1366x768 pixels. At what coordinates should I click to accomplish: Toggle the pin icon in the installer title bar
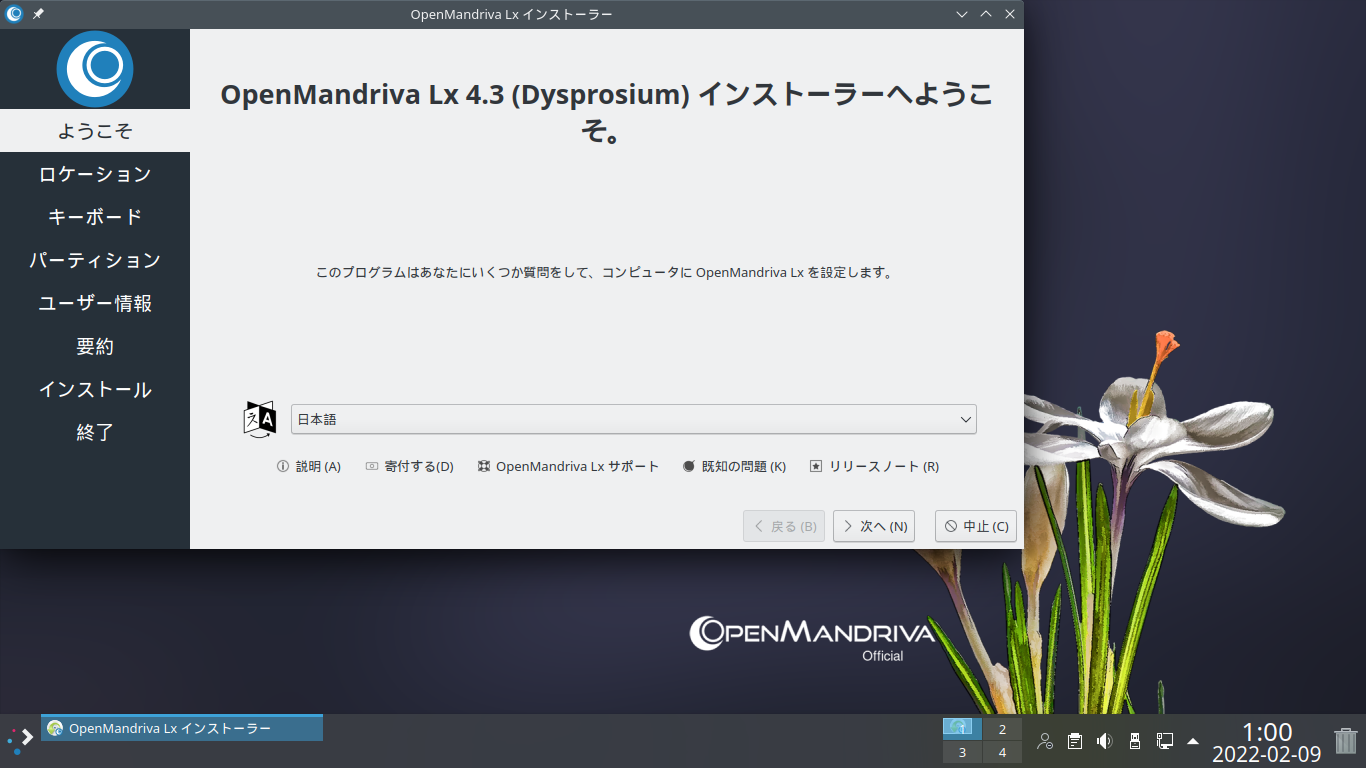(x=38, y=14)
